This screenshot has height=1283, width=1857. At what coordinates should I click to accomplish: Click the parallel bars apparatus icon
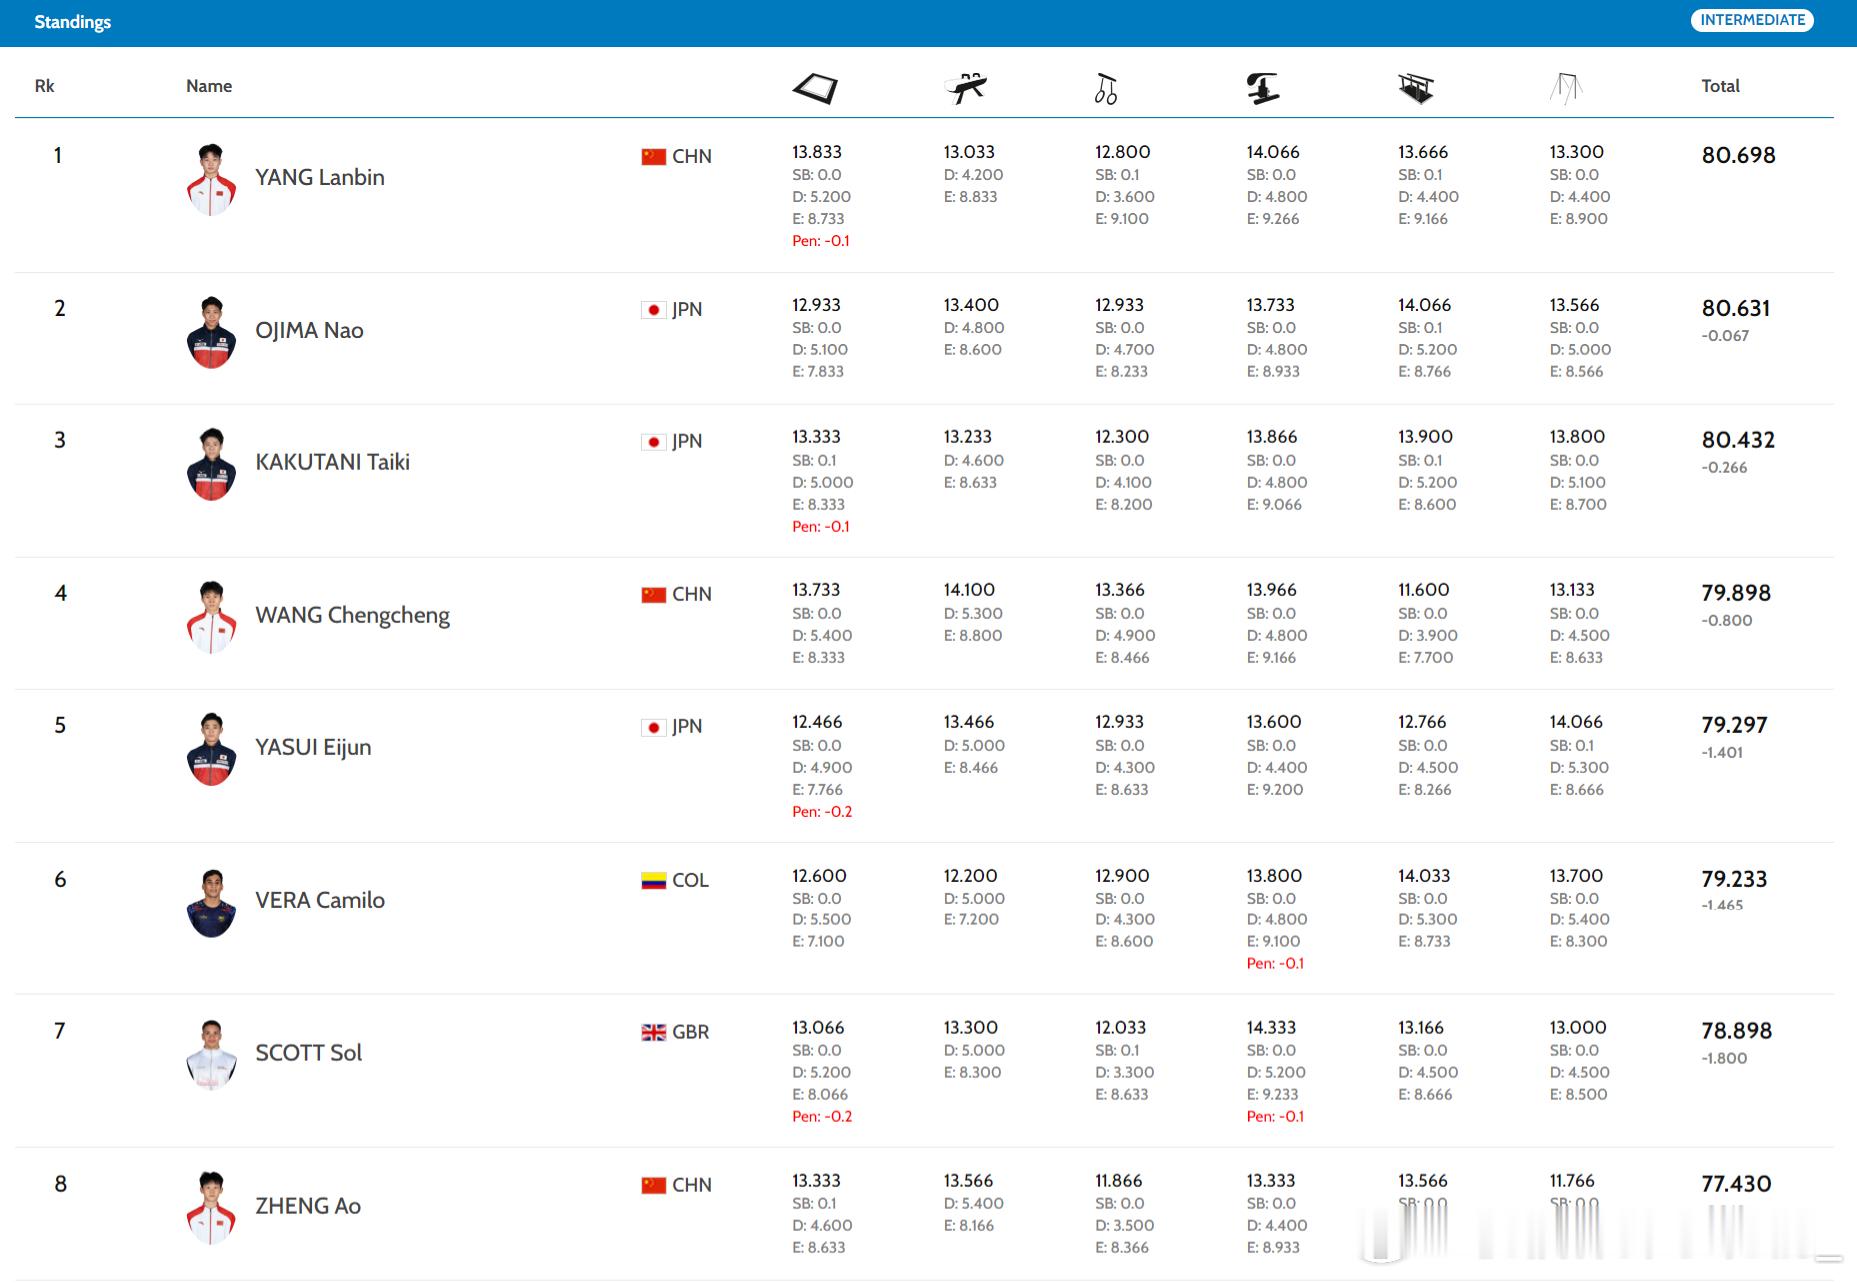[x=1416, y=89]
